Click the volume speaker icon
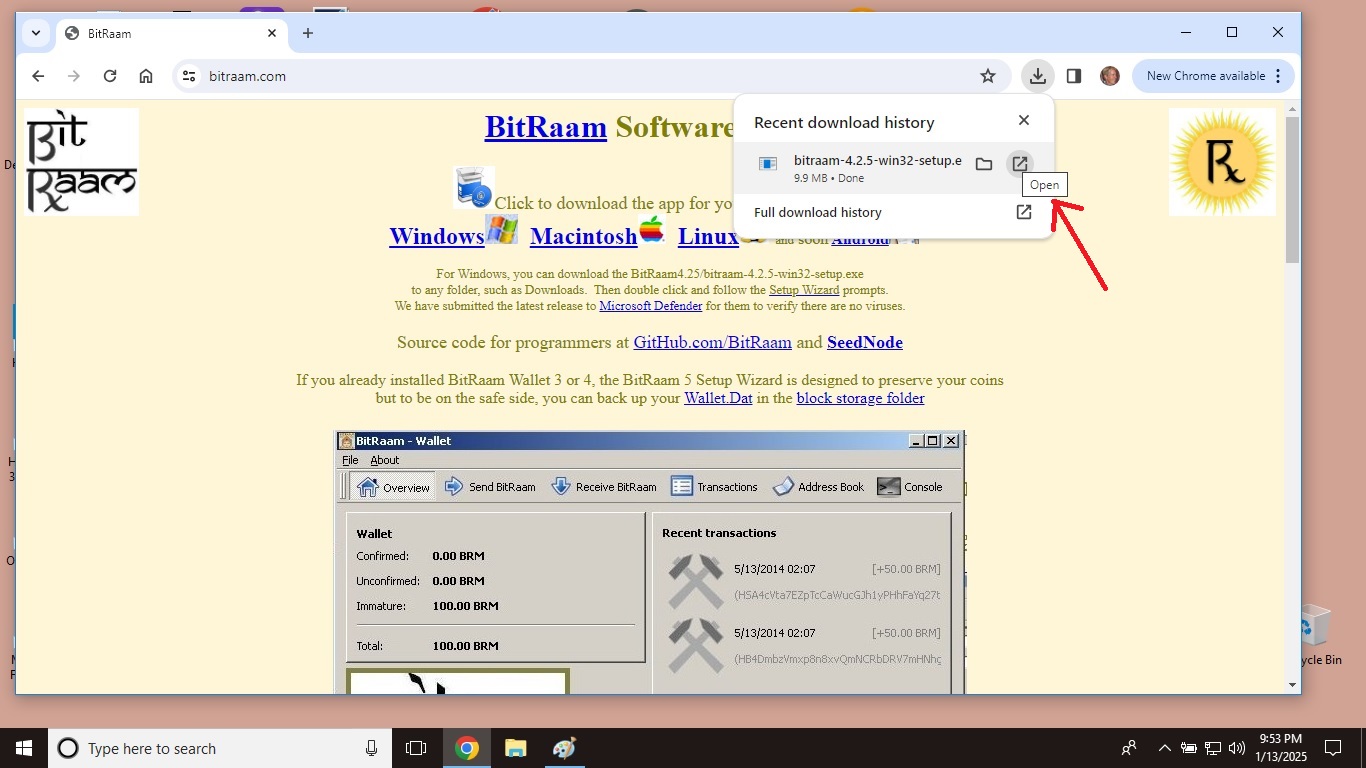The image size is (1366, 768). coord(1237,748)
